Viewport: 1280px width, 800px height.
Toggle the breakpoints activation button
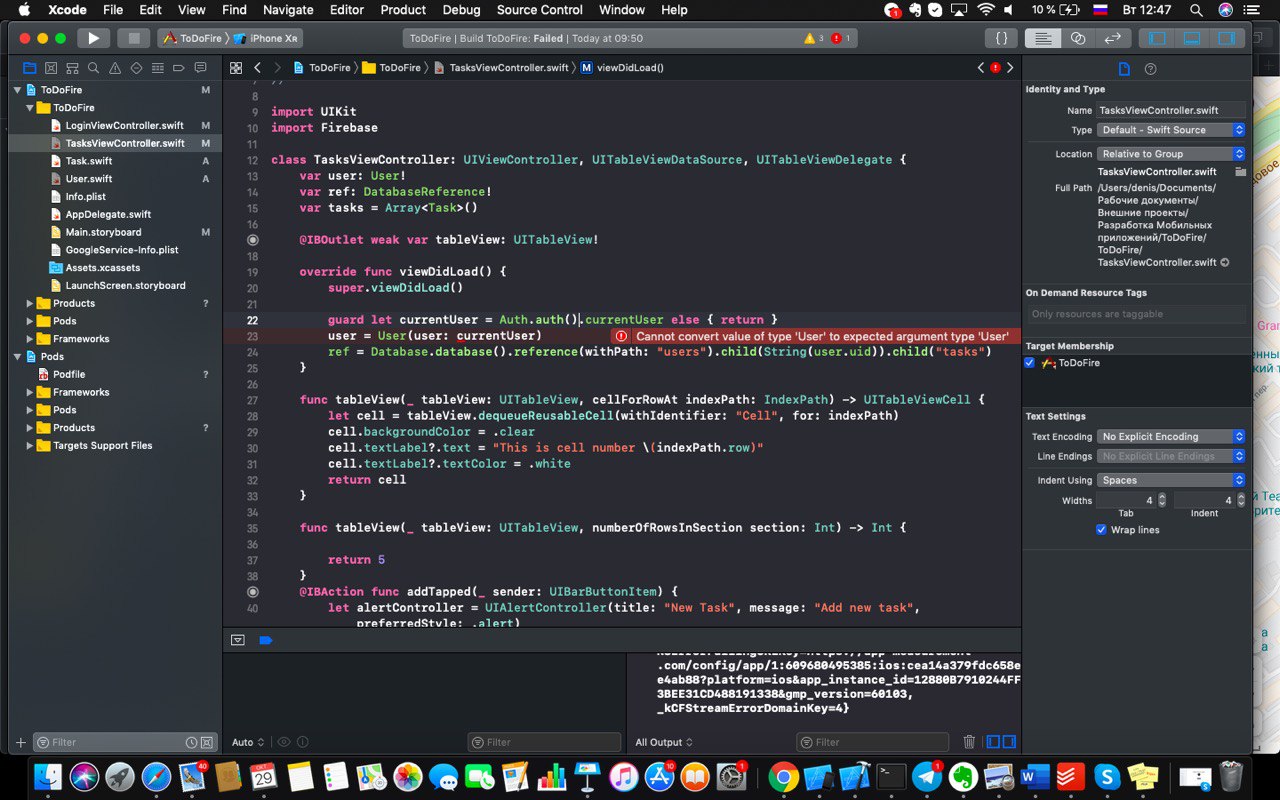tap(265, 640)
